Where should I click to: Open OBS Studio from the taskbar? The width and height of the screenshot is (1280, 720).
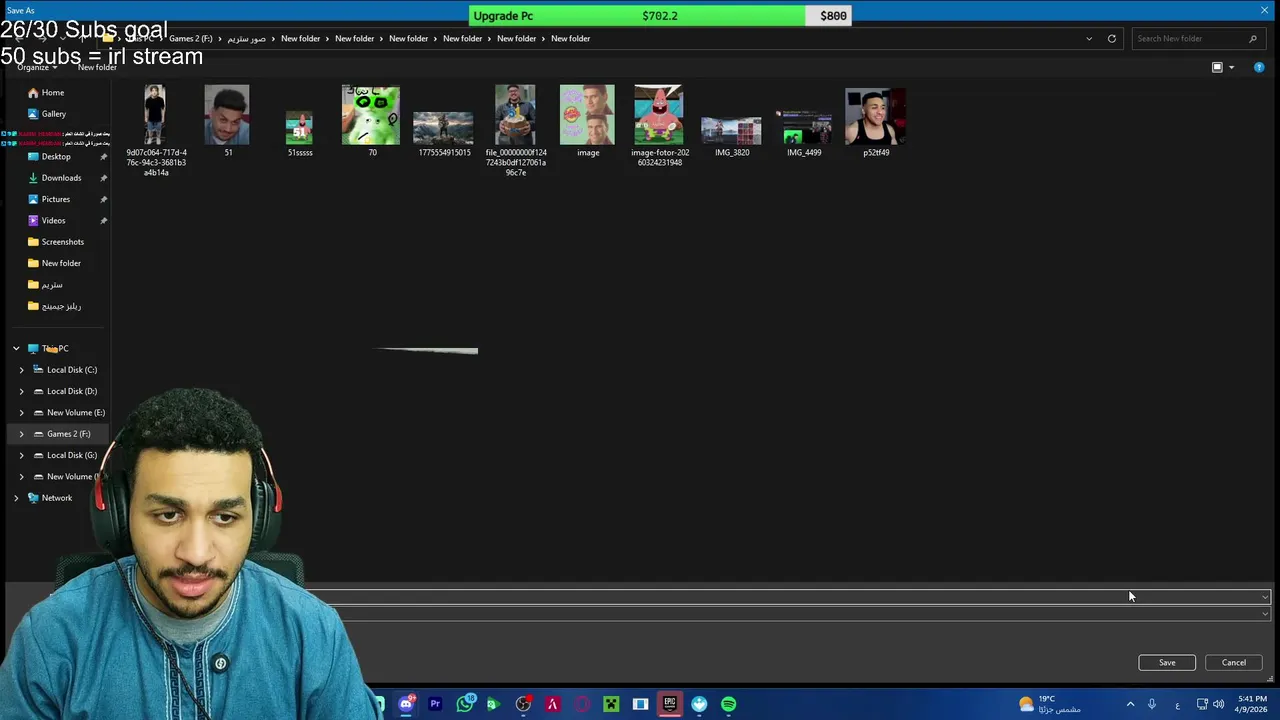[x=523, y=704]
